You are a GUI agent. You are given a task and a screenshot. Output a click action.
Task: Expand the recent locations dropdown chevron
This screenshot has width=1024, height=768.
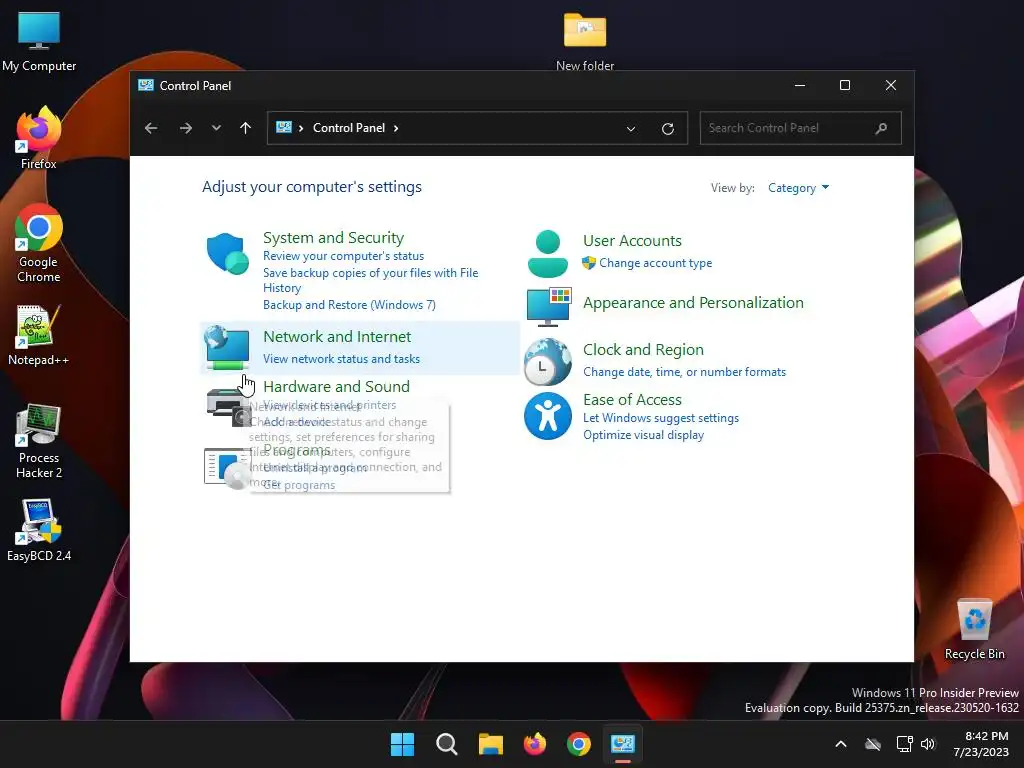tap(216, 128)
